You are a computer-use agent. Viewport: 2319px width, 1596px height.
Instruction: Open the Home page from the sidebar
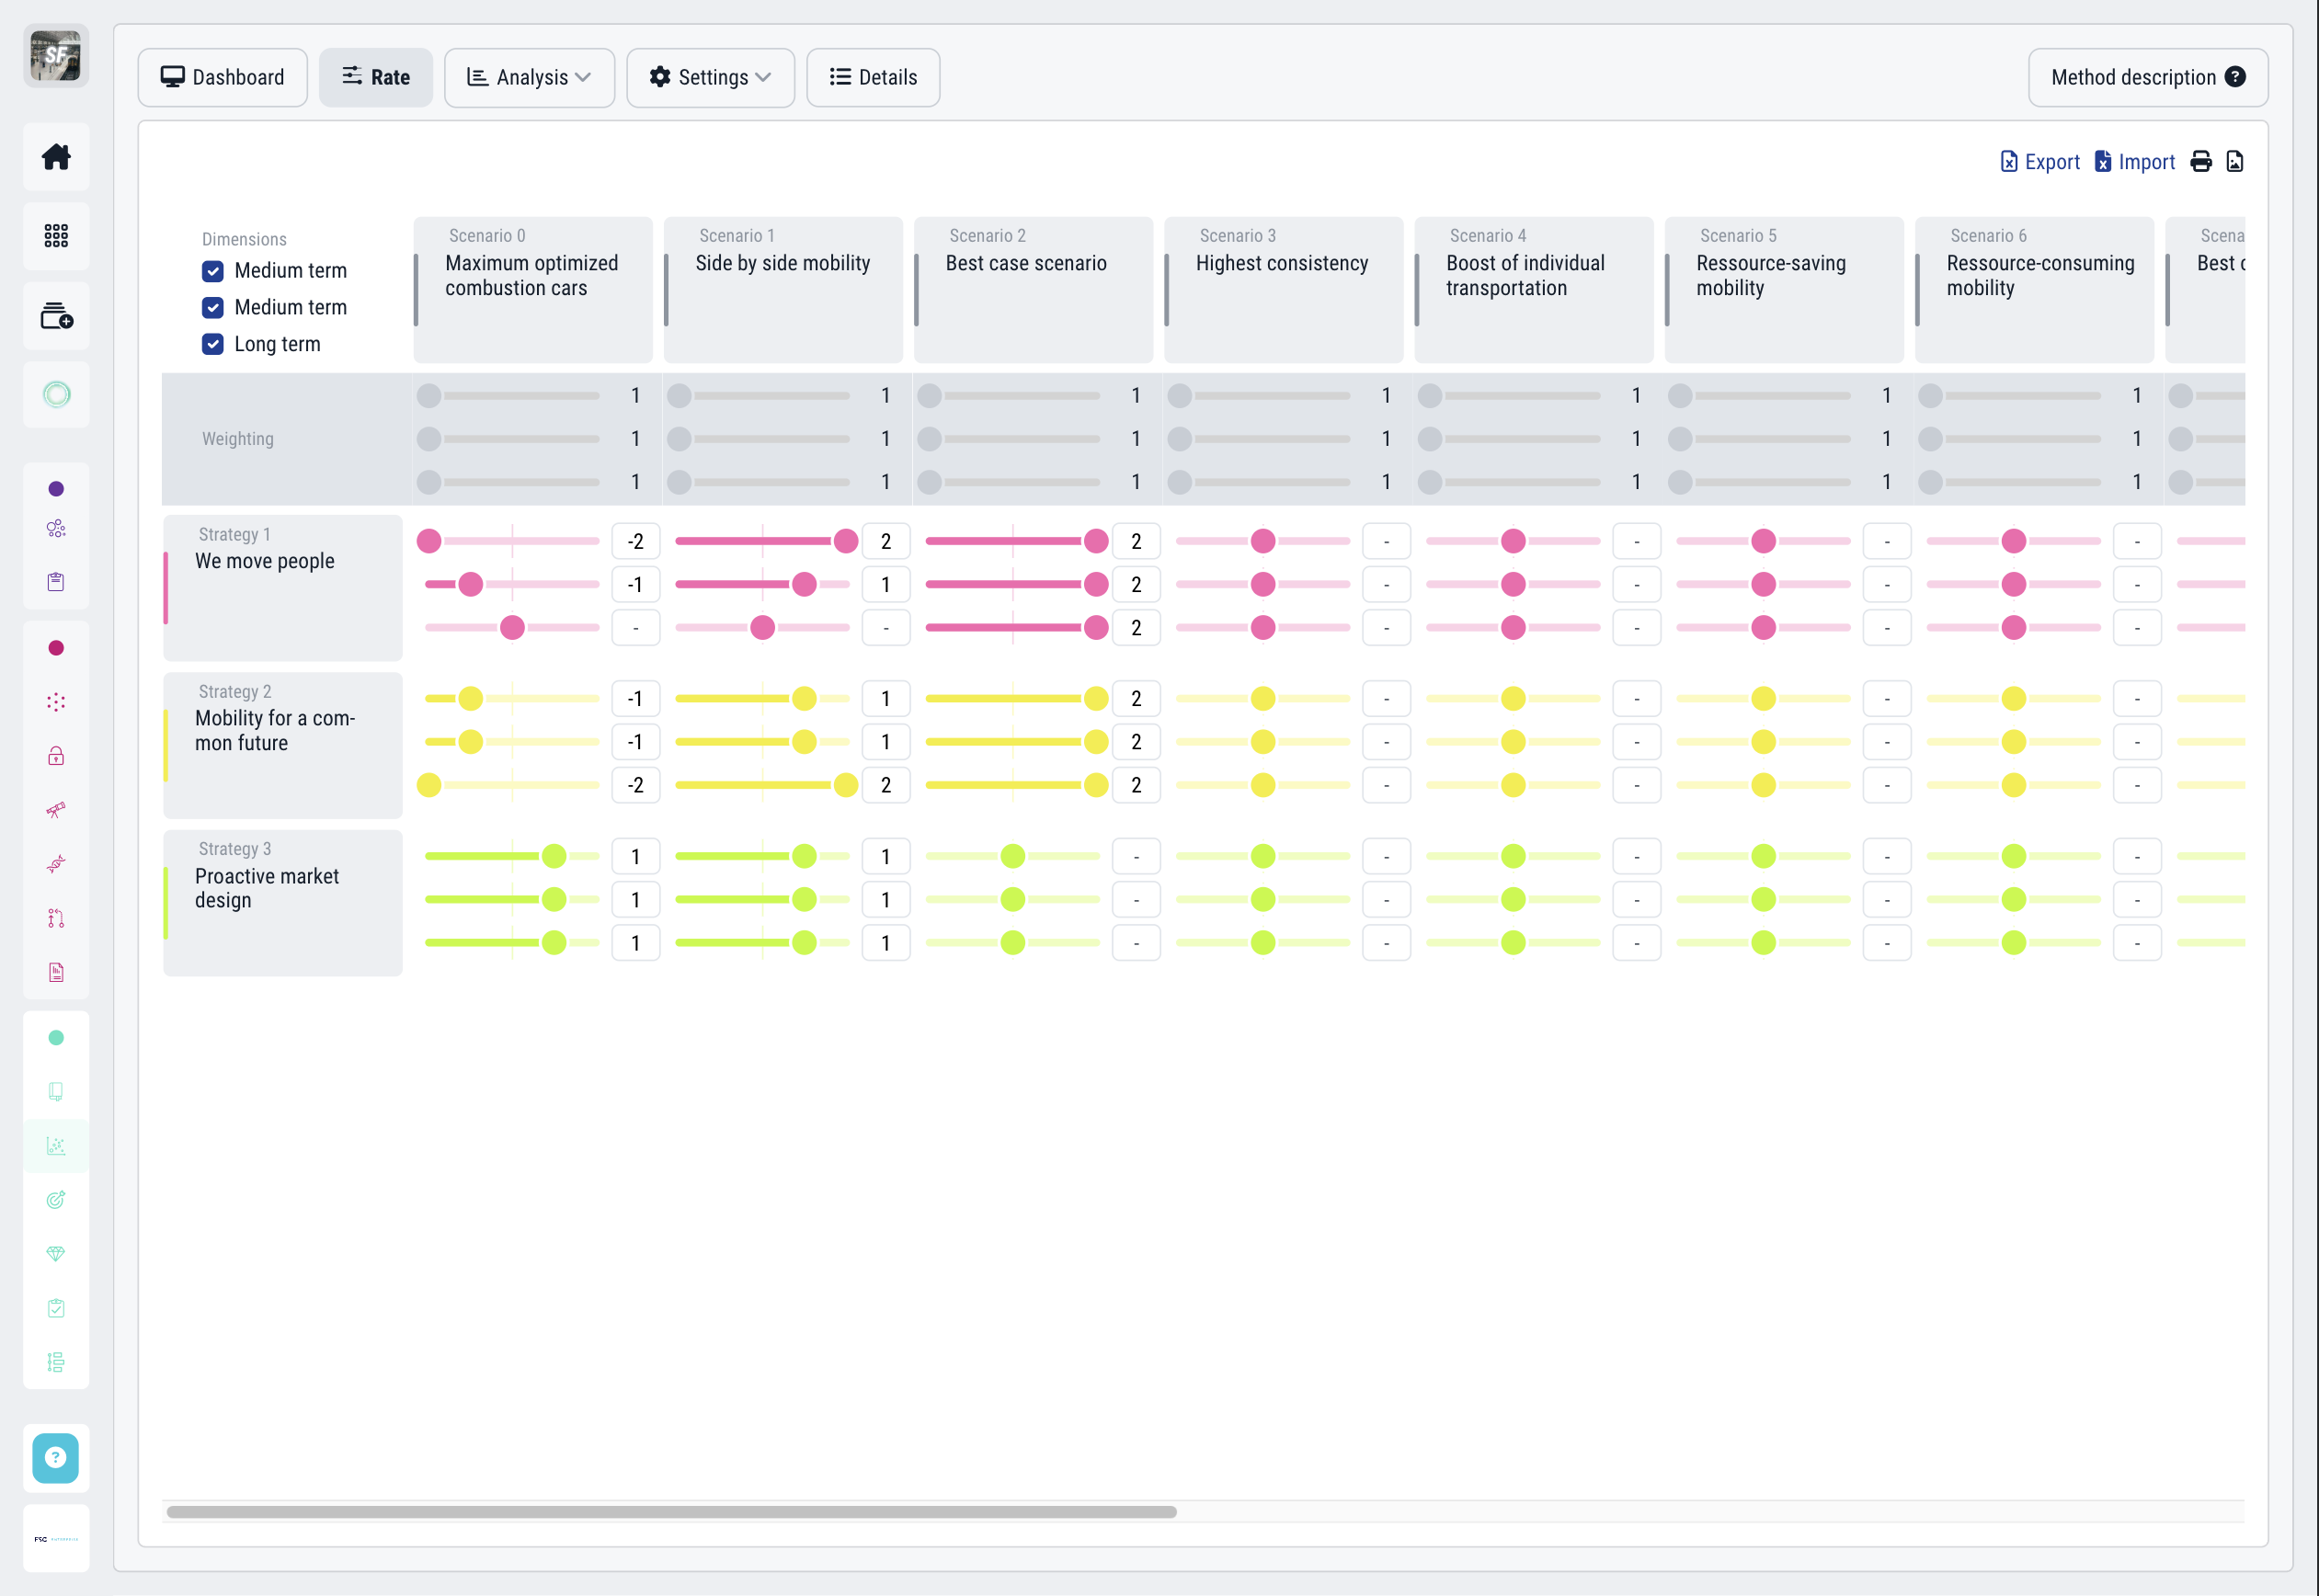coord(56,156)
